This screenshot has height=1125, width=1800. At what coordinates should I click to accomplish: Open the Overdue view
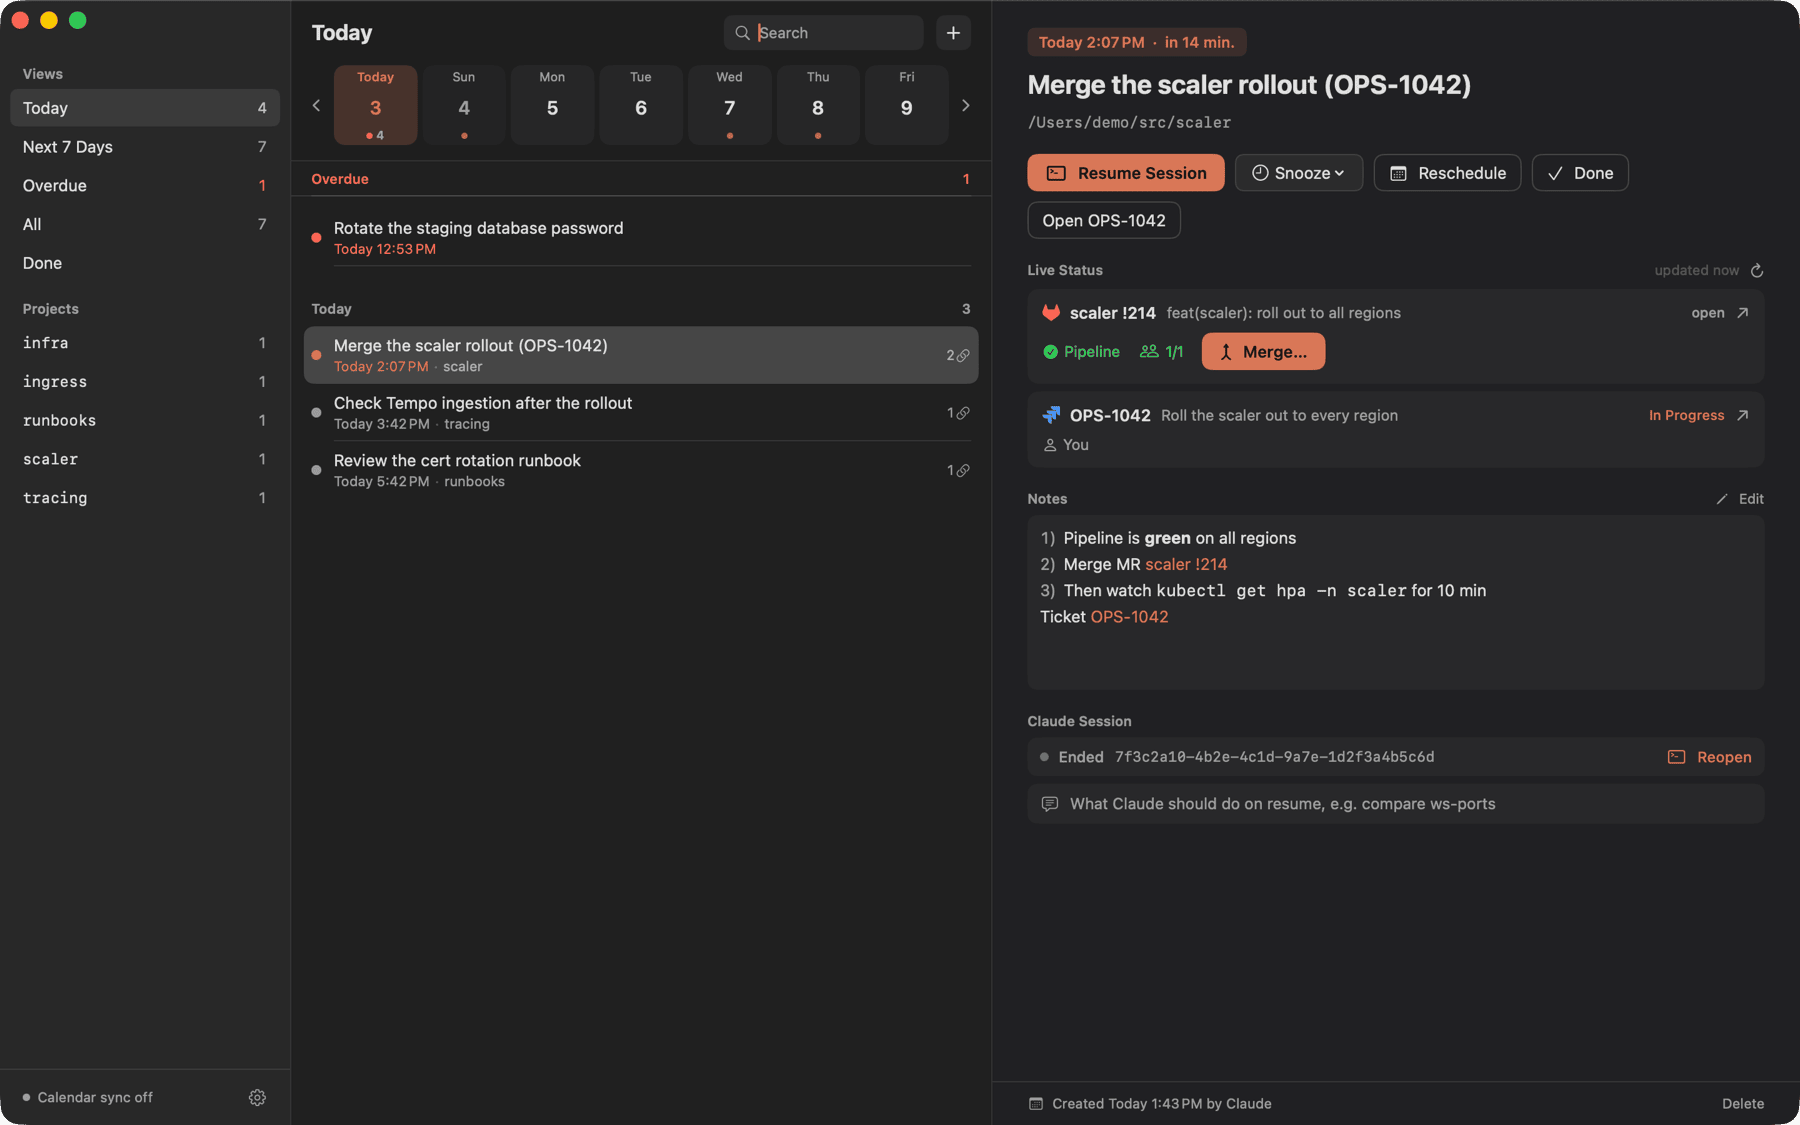(145, 186)
